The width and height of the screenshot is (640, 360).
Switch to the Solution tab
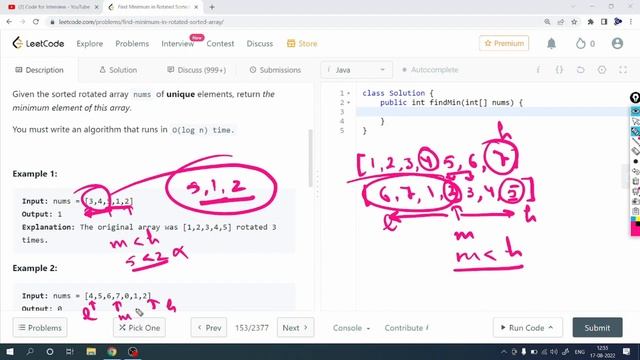[118, 70]
